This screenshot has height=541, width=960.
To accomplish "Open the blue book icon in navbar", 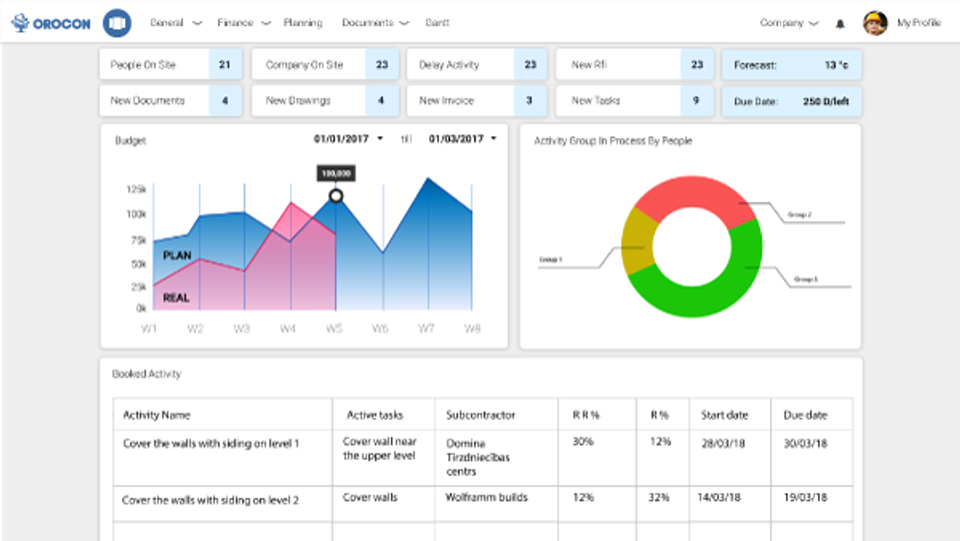I will (117, 22).
